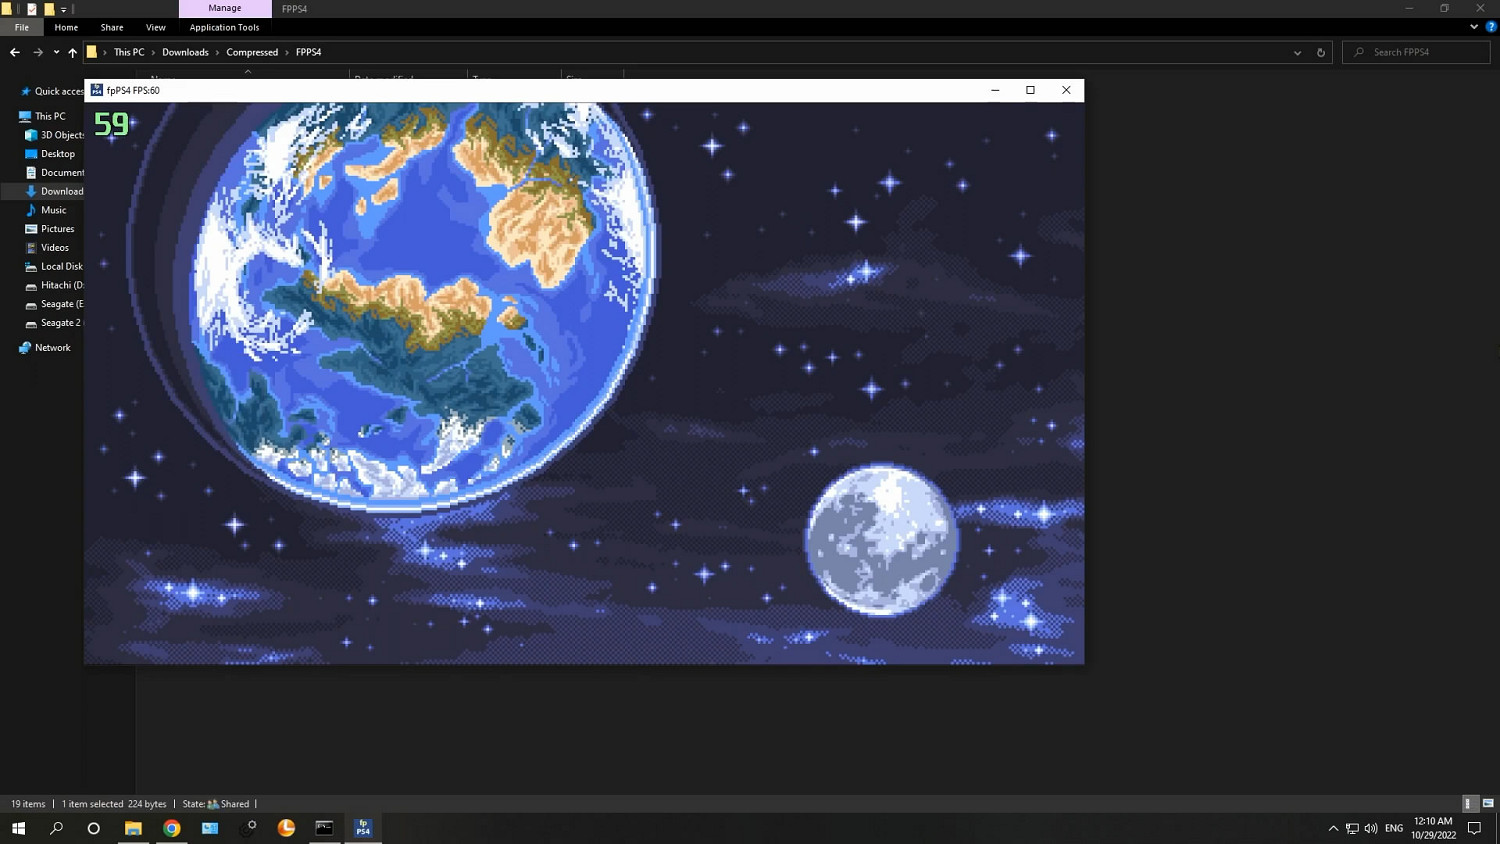Viewport: 1500px width, 844px height.
Task: Click the Windows Start button
Action: (18, 828)
